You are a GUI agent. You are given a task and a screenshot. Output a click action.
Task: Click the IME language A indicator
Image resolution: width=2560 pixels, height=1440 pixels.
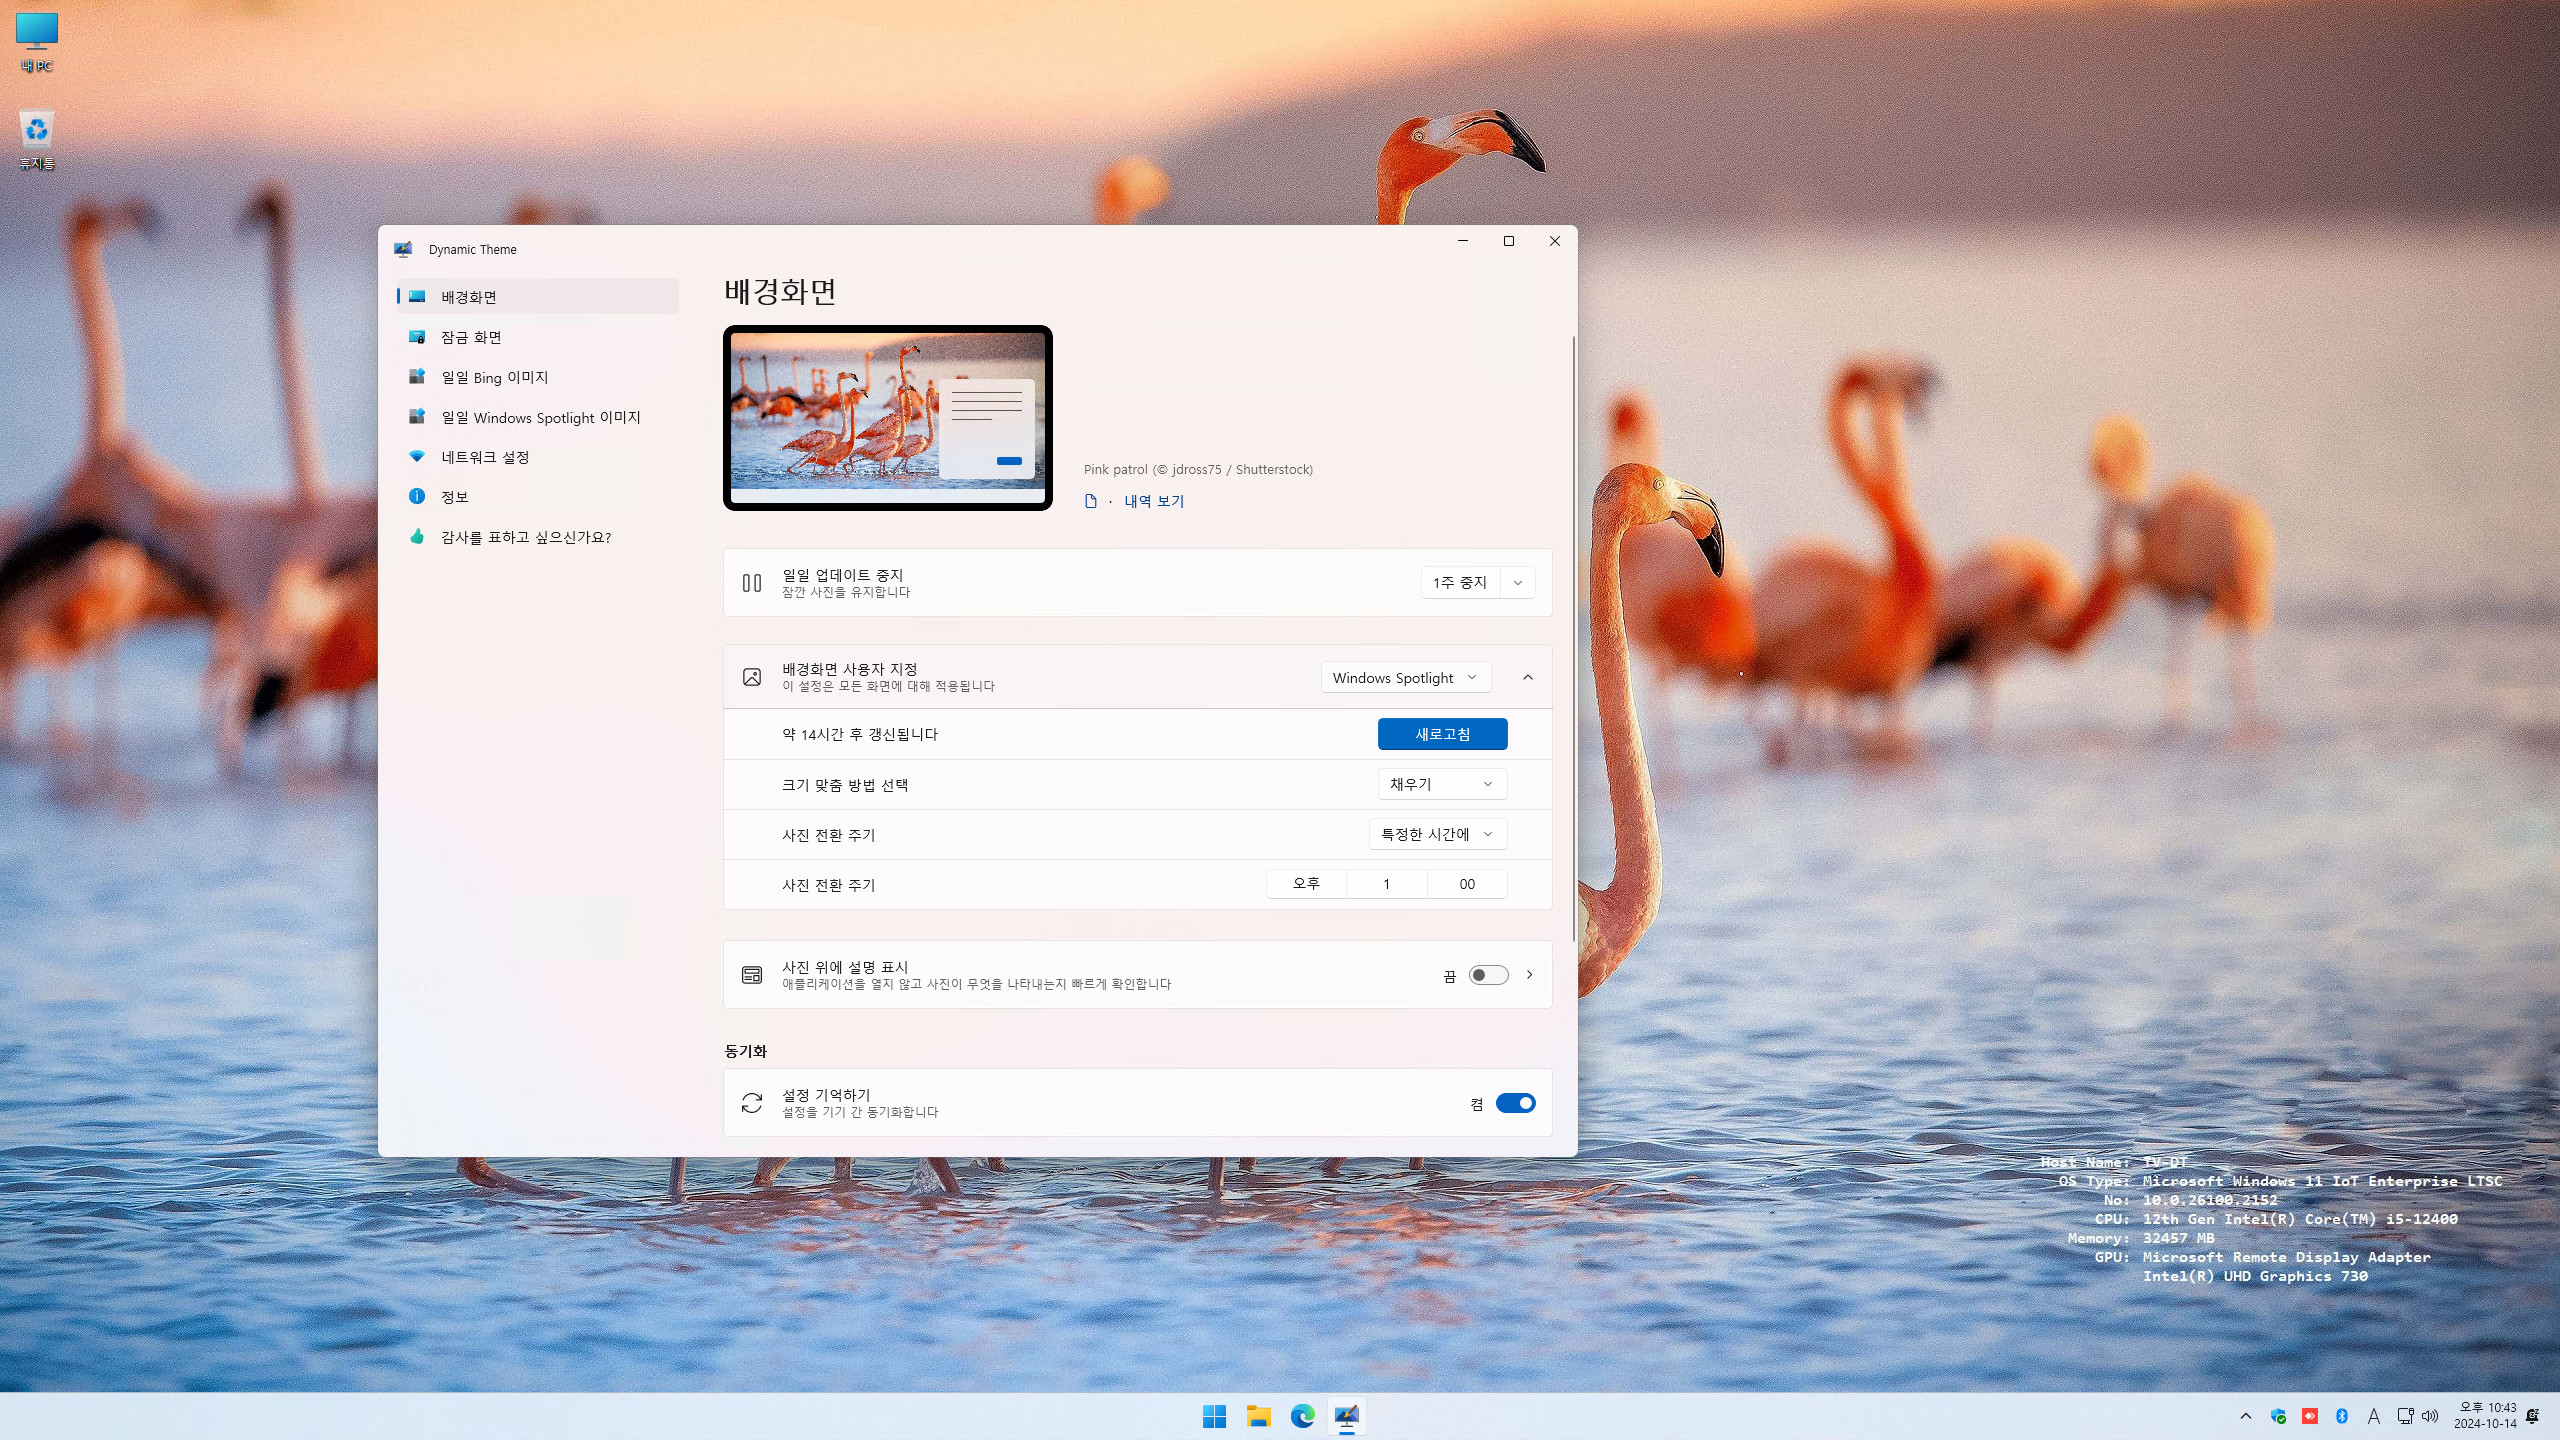click(x=2373, y=1416)
